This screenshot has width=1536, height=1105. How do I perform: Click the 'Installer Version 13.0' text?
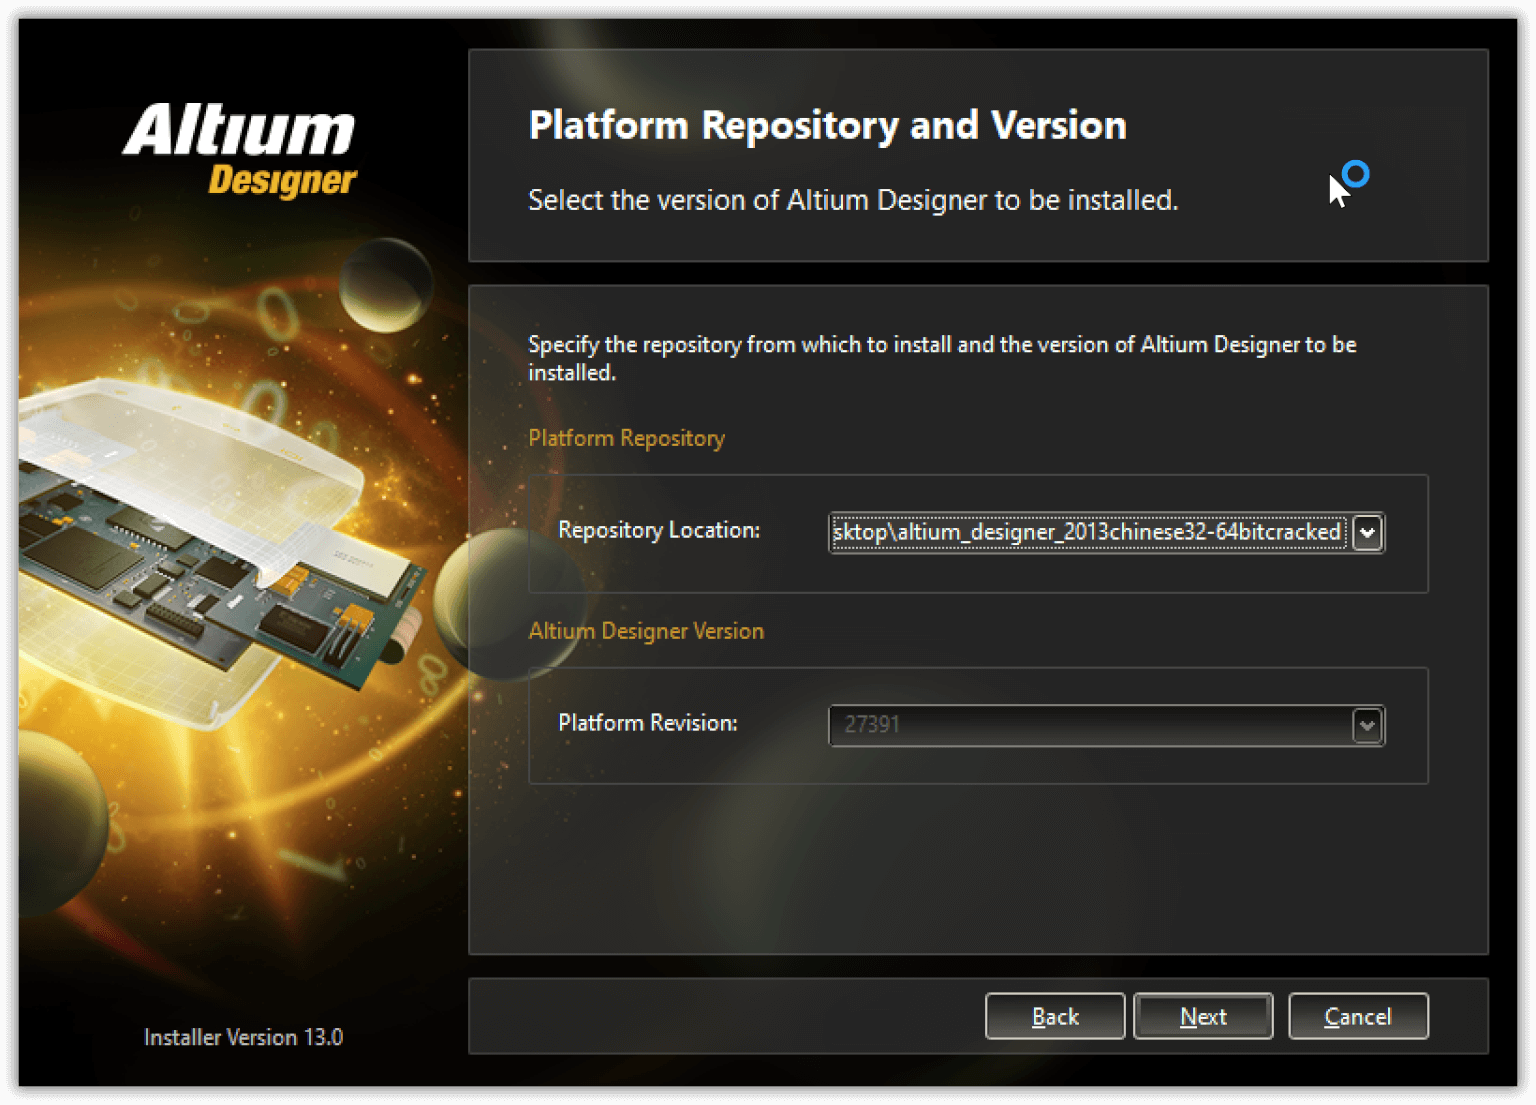(243, 1037)
